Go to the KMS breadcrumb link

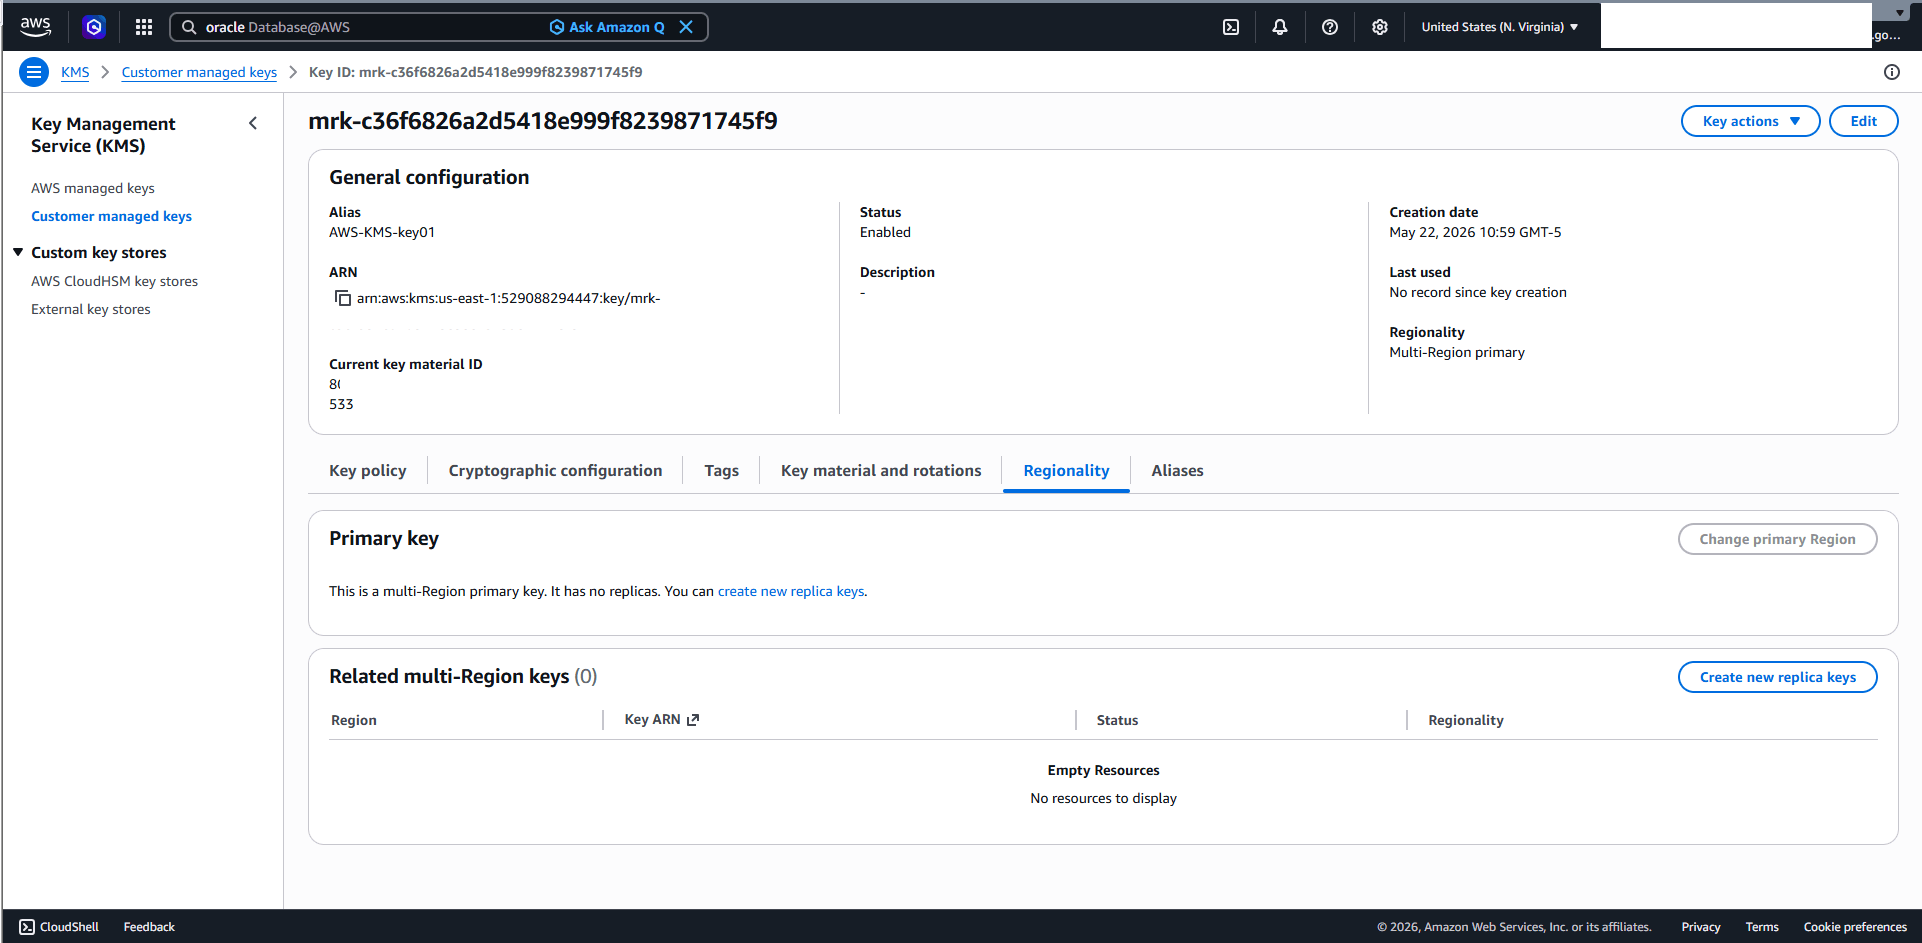[x=75, y=72]
